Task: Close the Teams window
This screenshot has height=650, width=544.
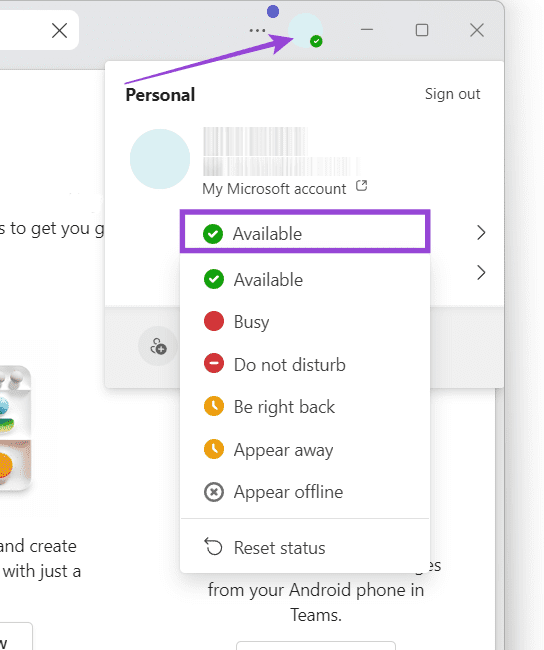Action: (x=477, y=30)
